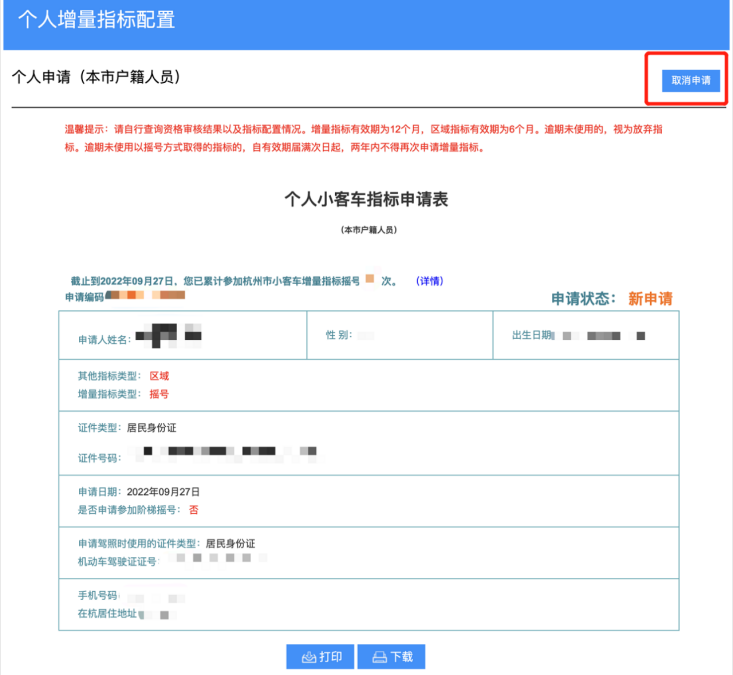The width and height of the screenshot is (733, 675).
Task: Click the red 摇号 indicator type value
Action: [159, 394]
